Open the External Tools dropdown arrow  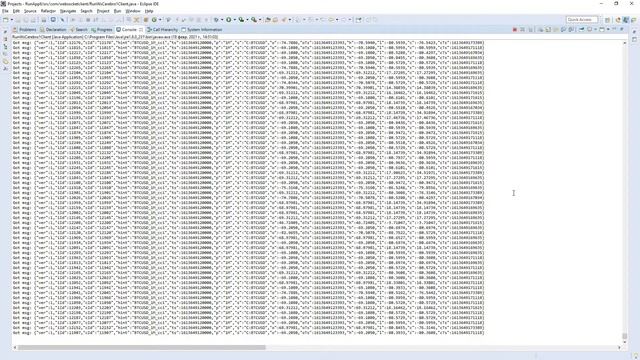point(260,20)
